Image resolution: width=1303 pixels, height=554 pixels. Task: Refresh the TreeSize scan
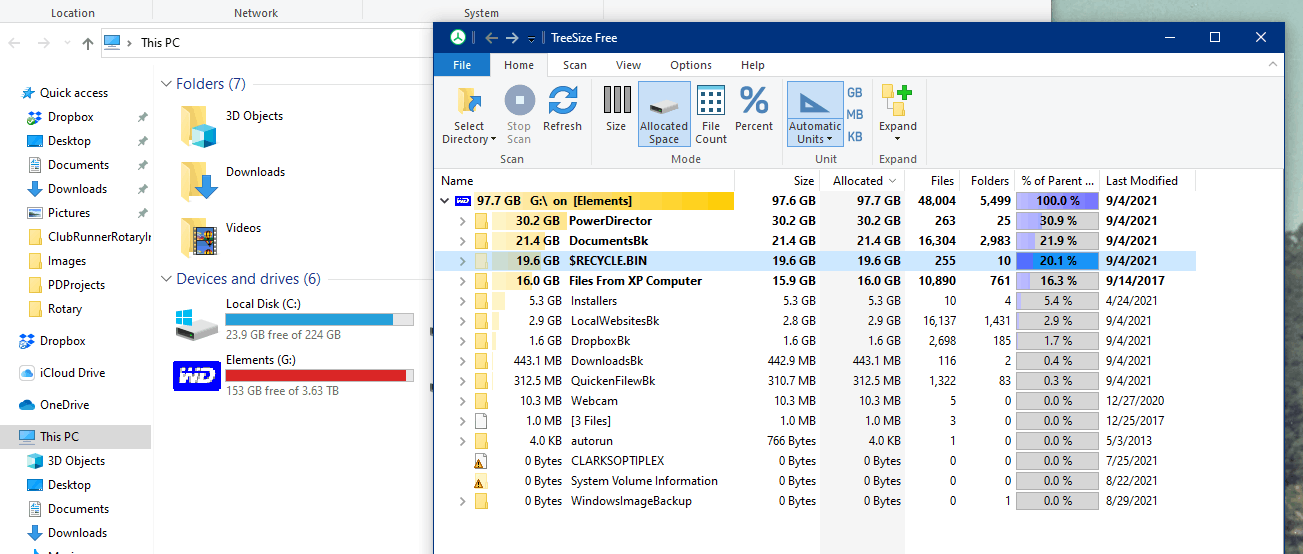click(562, 109)
